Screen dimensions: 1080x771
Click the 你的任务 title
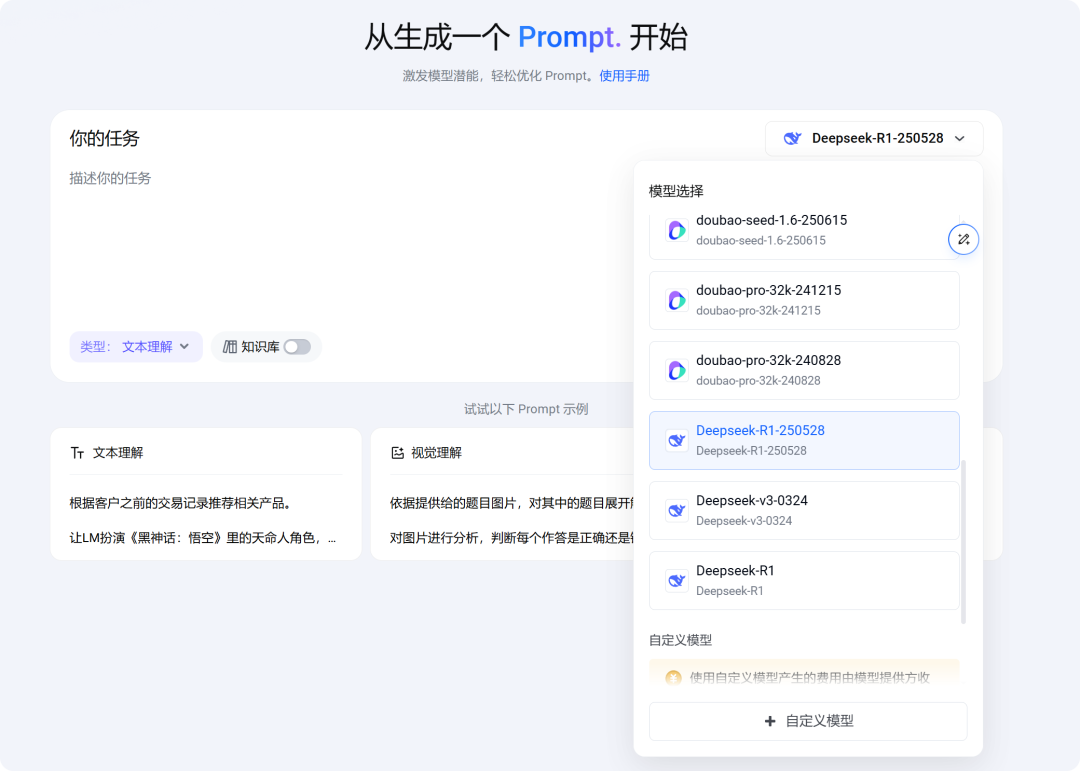tap(105, 138)
